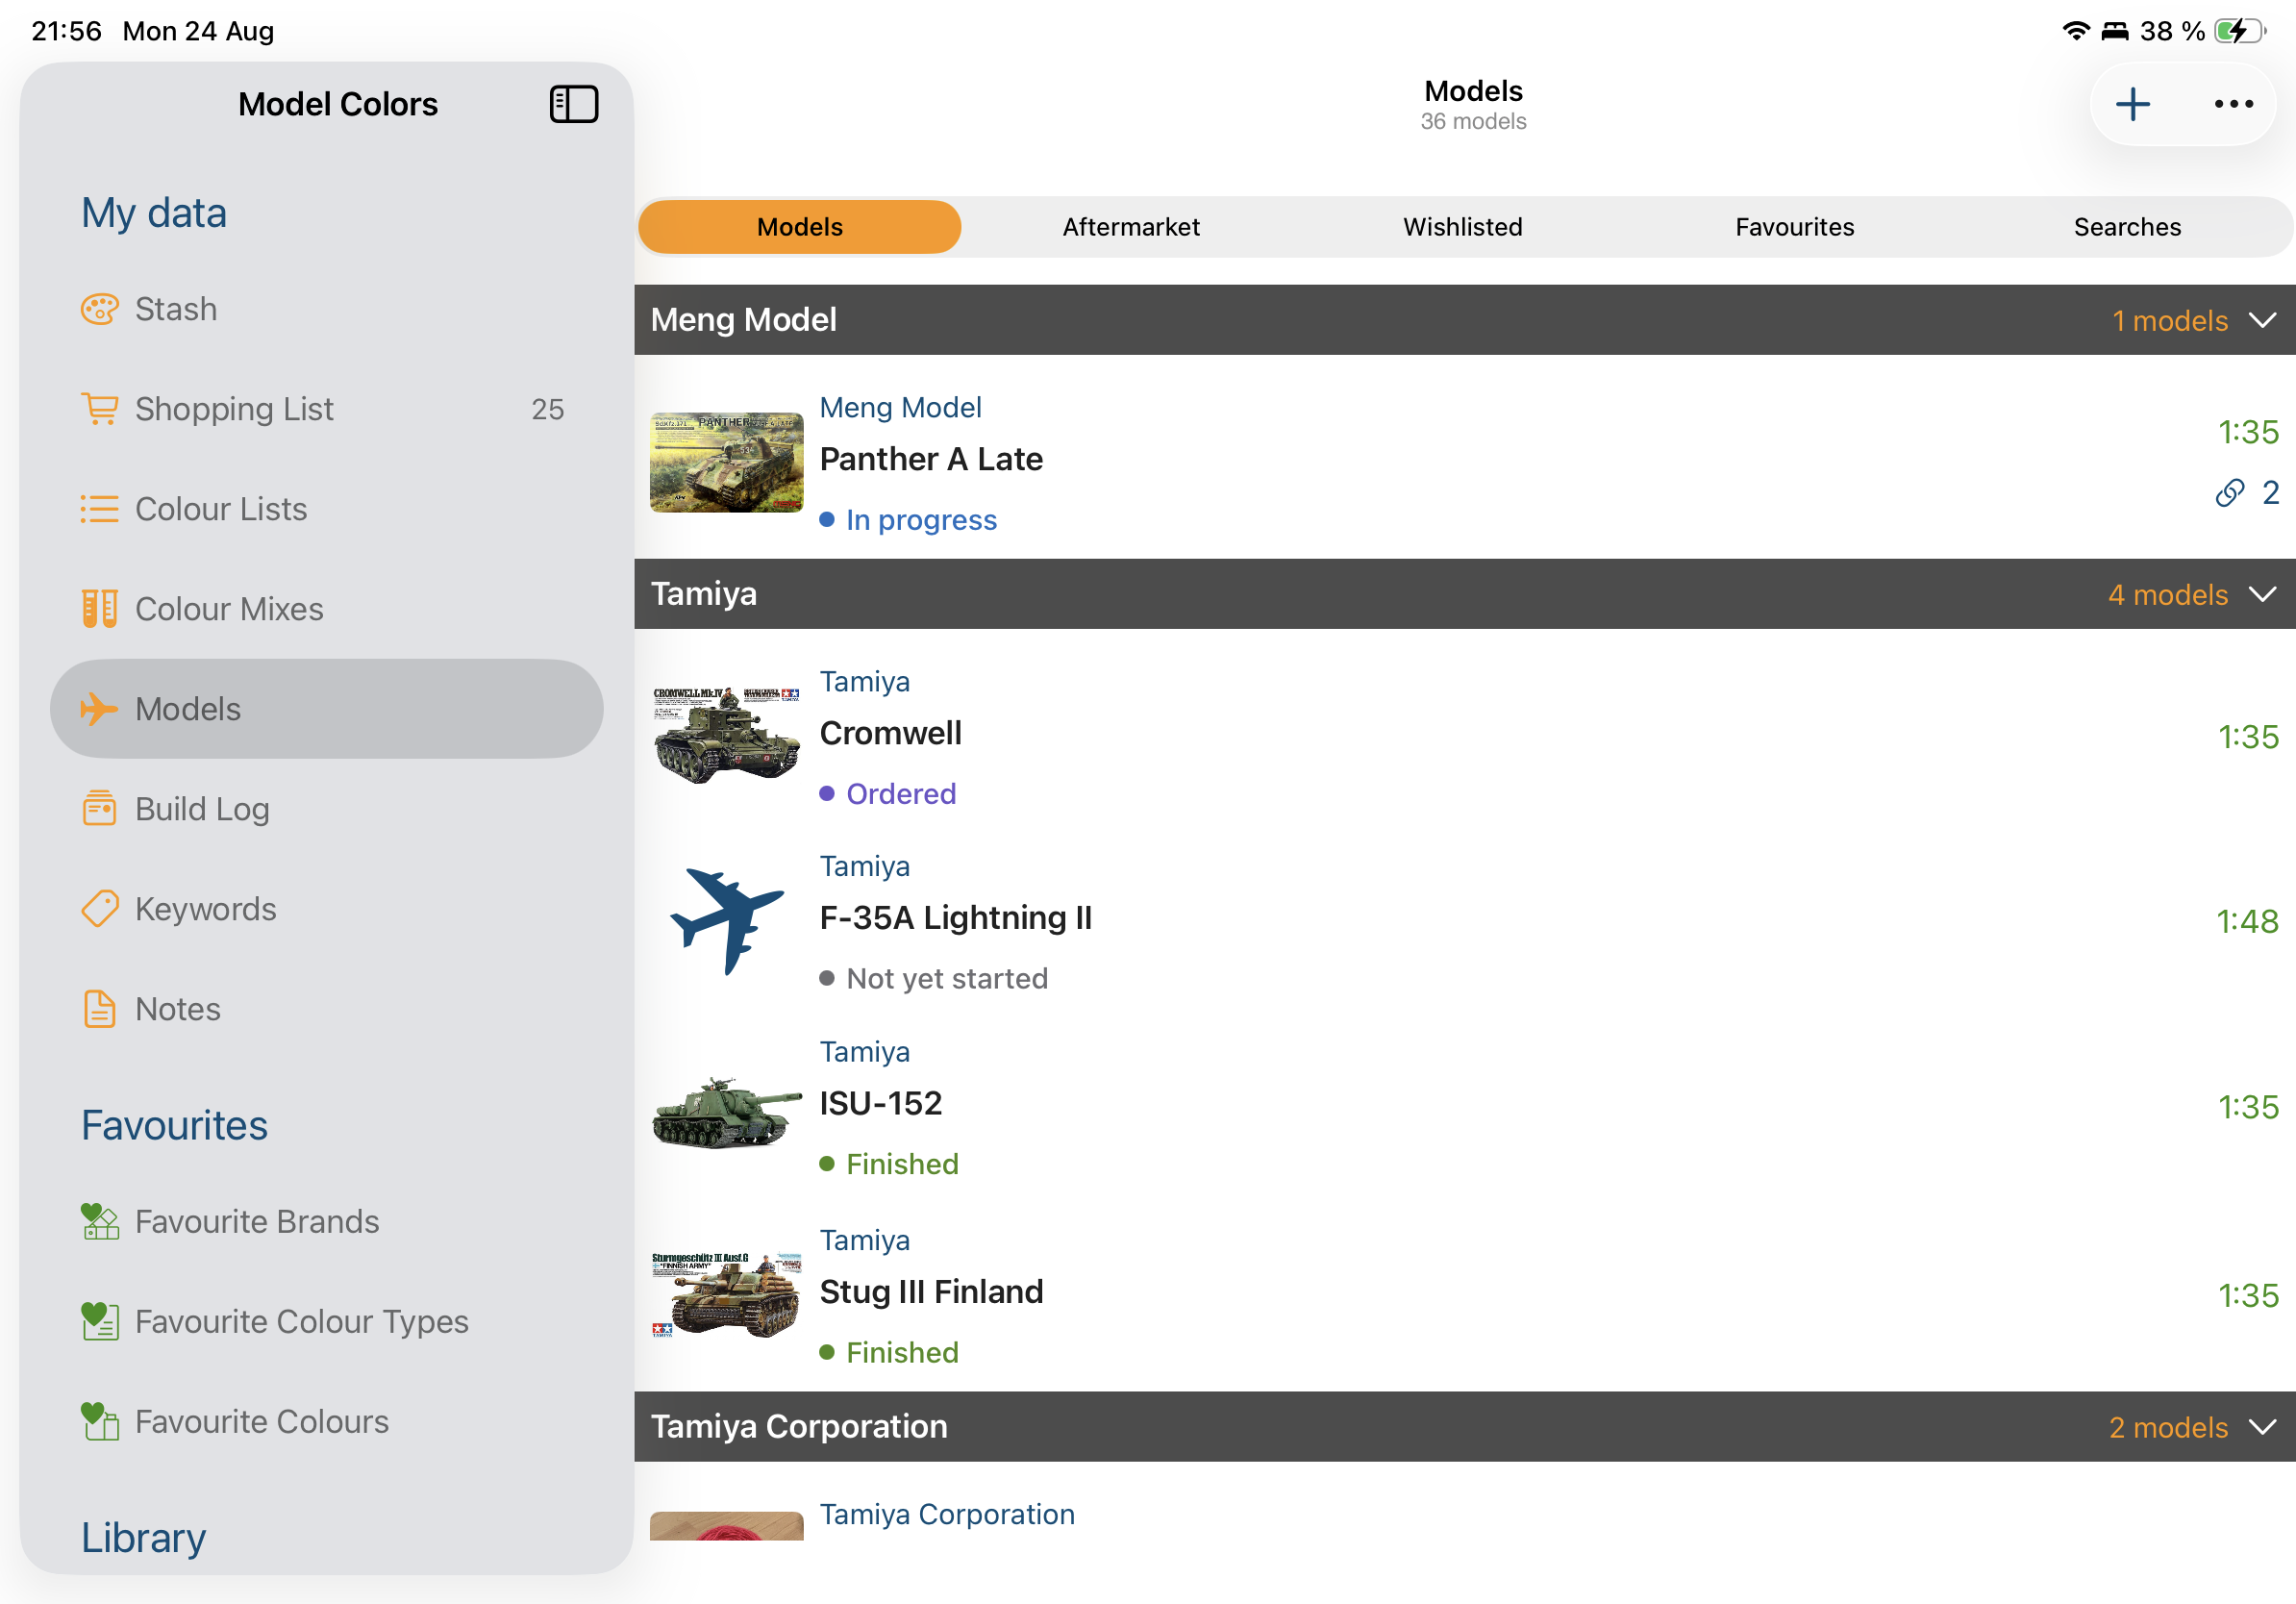Open Shopping List in sidebar
The height and width of the screenshot is (1604, 2296).
(x=326, y=409)
